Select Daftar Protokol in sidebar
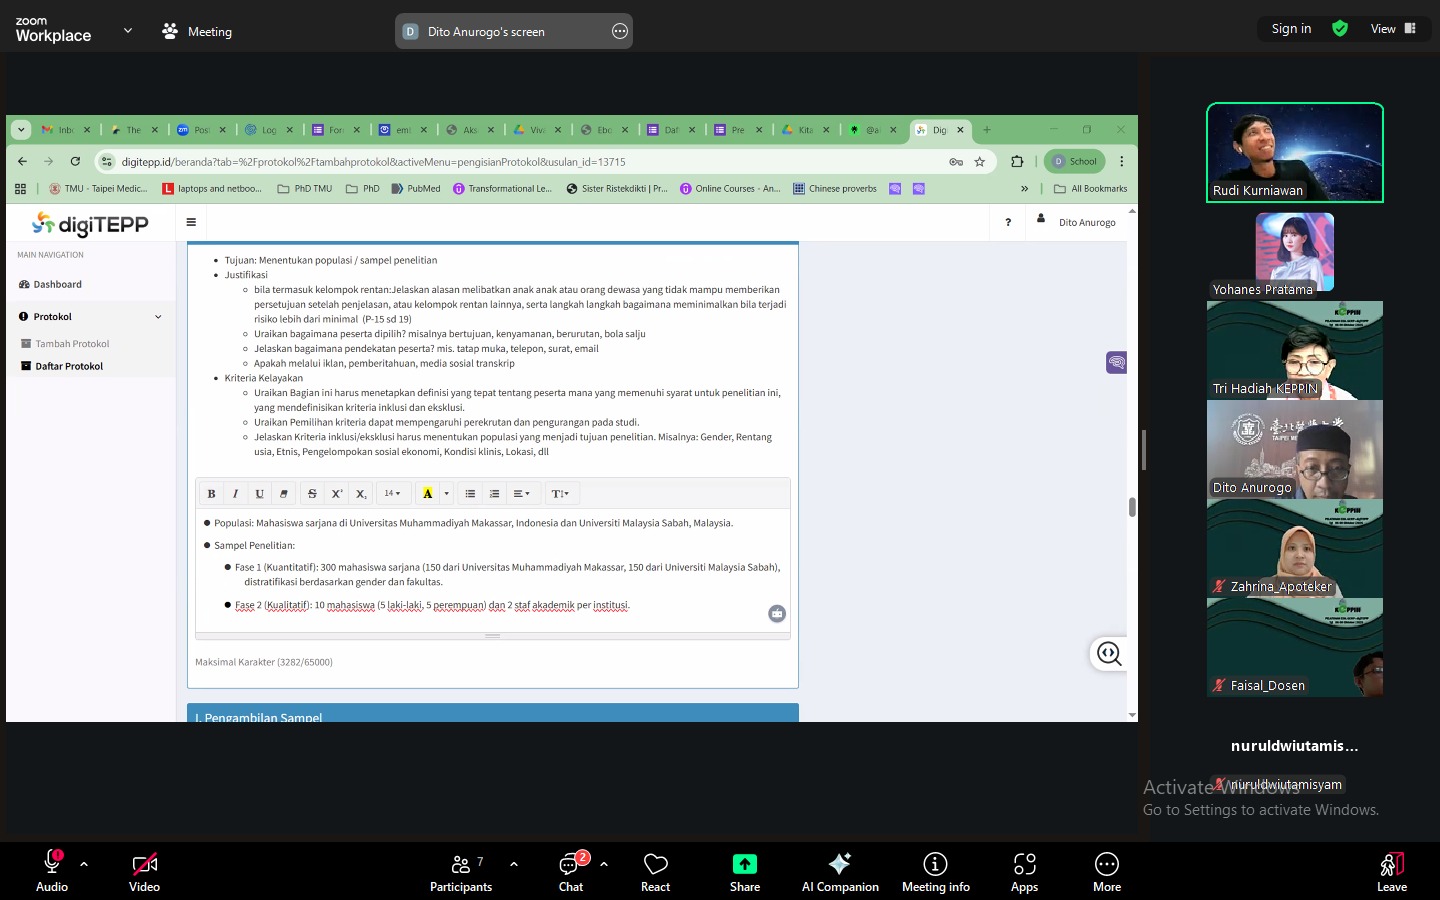Viewport: 1440px width, 900px height. point(69,367)
